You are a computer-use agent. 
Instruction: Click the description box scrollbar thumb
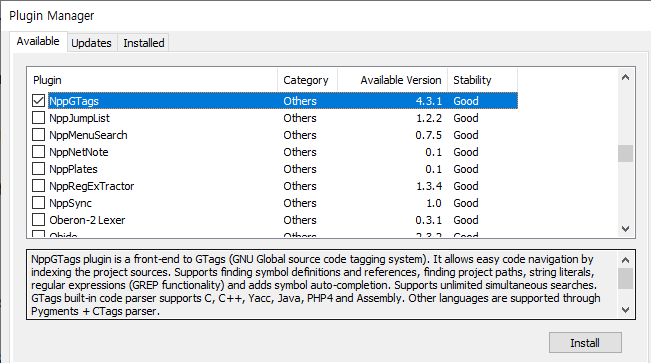[x=625, y=278]
